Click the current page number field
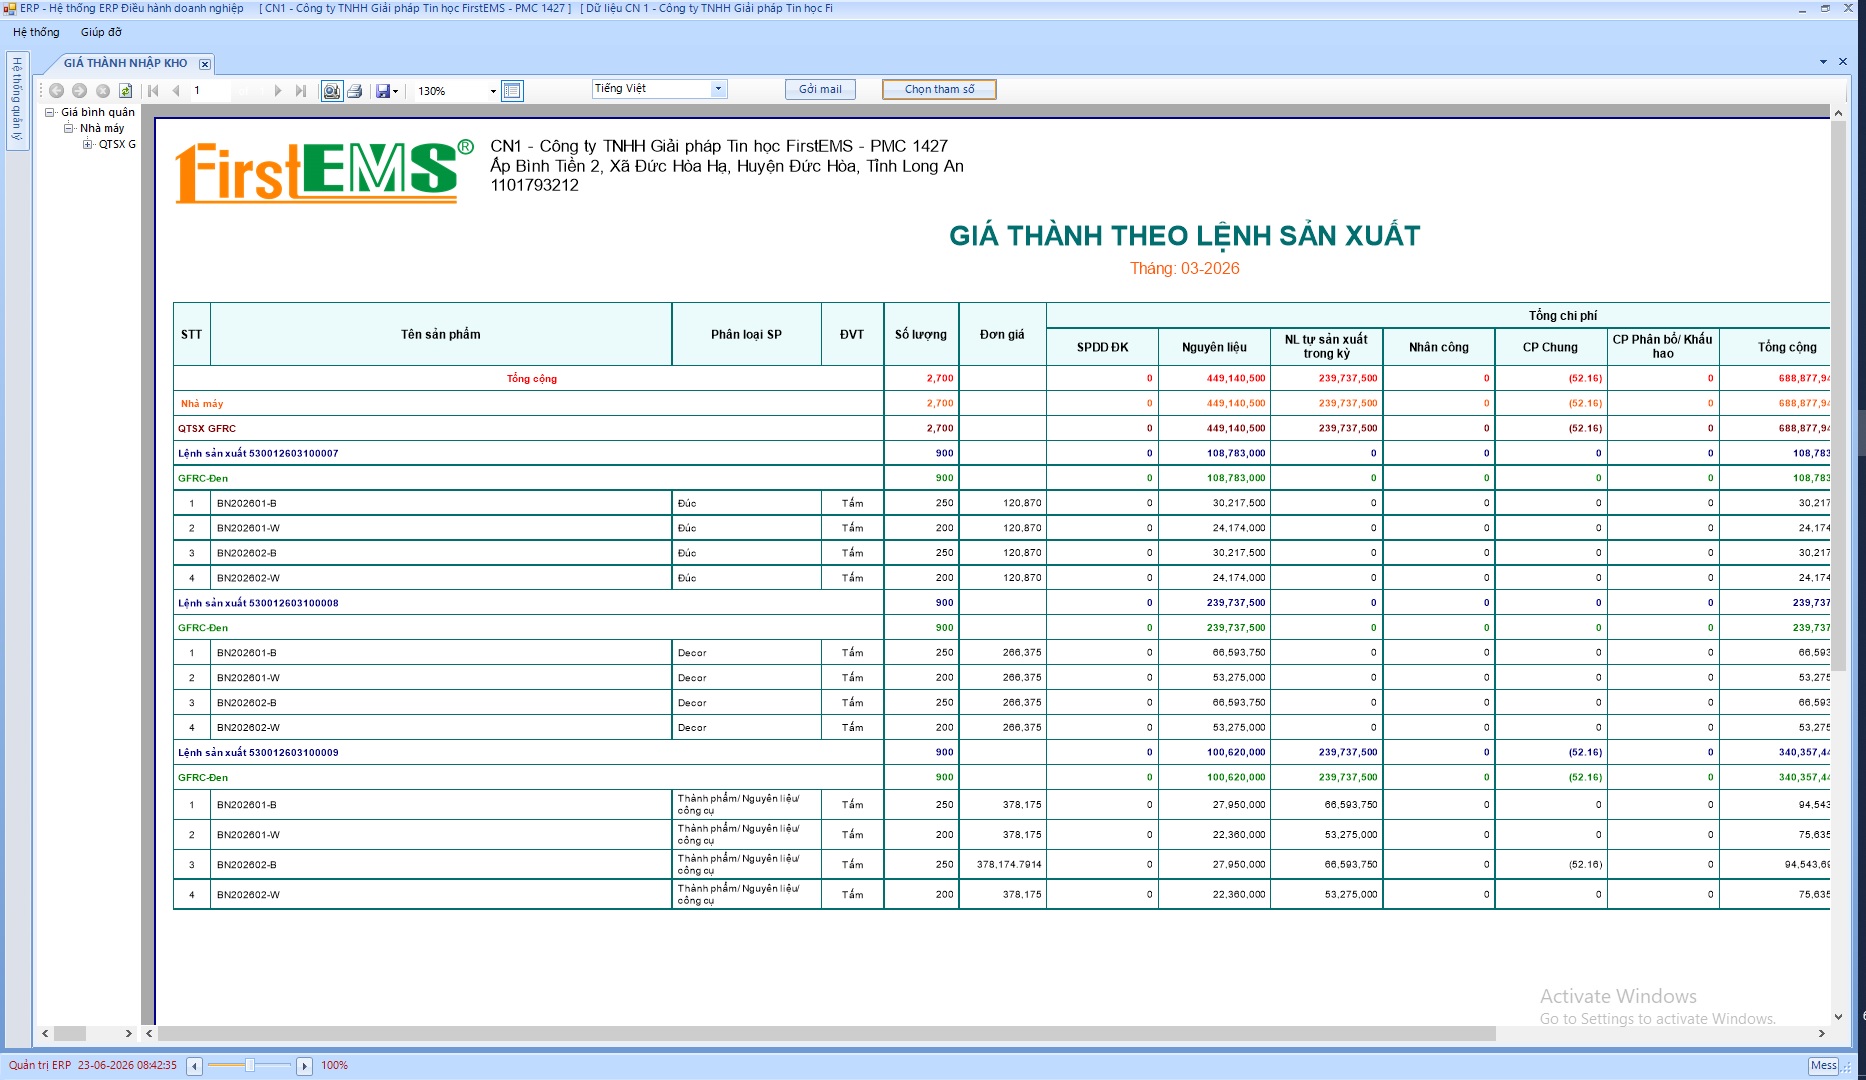This screenshot has width=1866, height=1080. (x=210, y=91)
